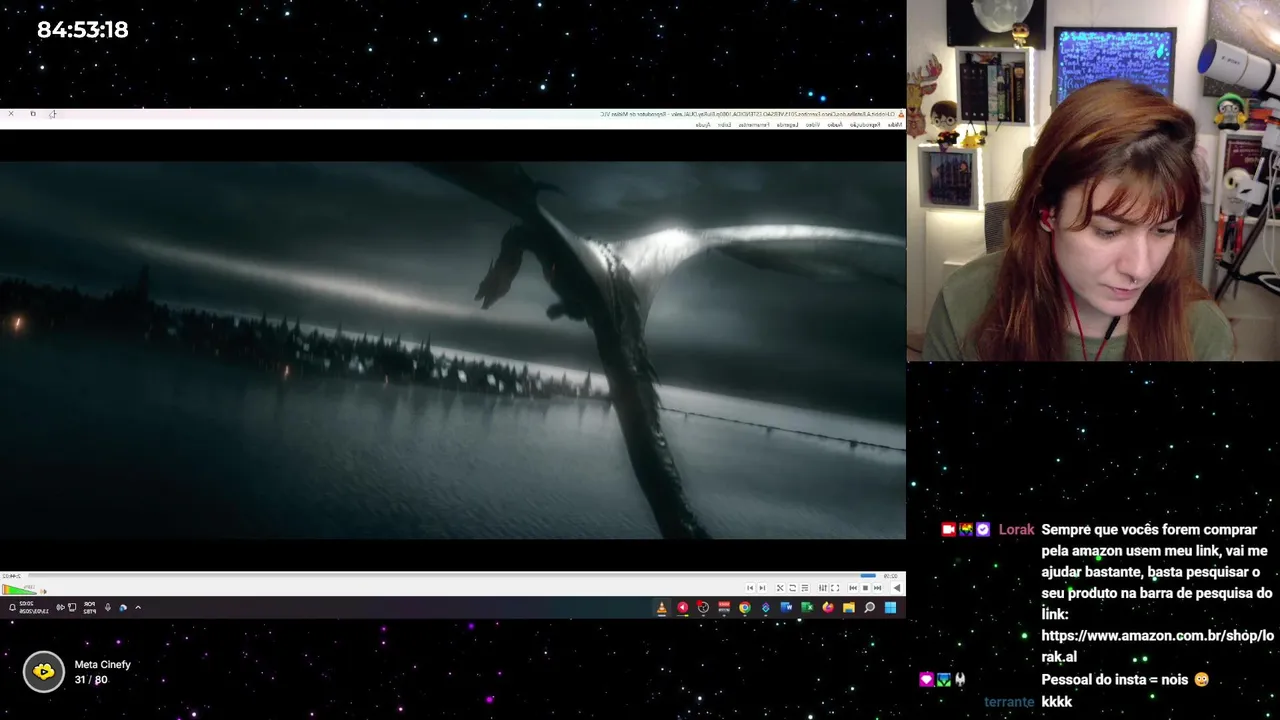The height and width of the screenshot is (720, 1280).
Task: Open File Explorer from the taskbar
Action: (x=849, y=607)
